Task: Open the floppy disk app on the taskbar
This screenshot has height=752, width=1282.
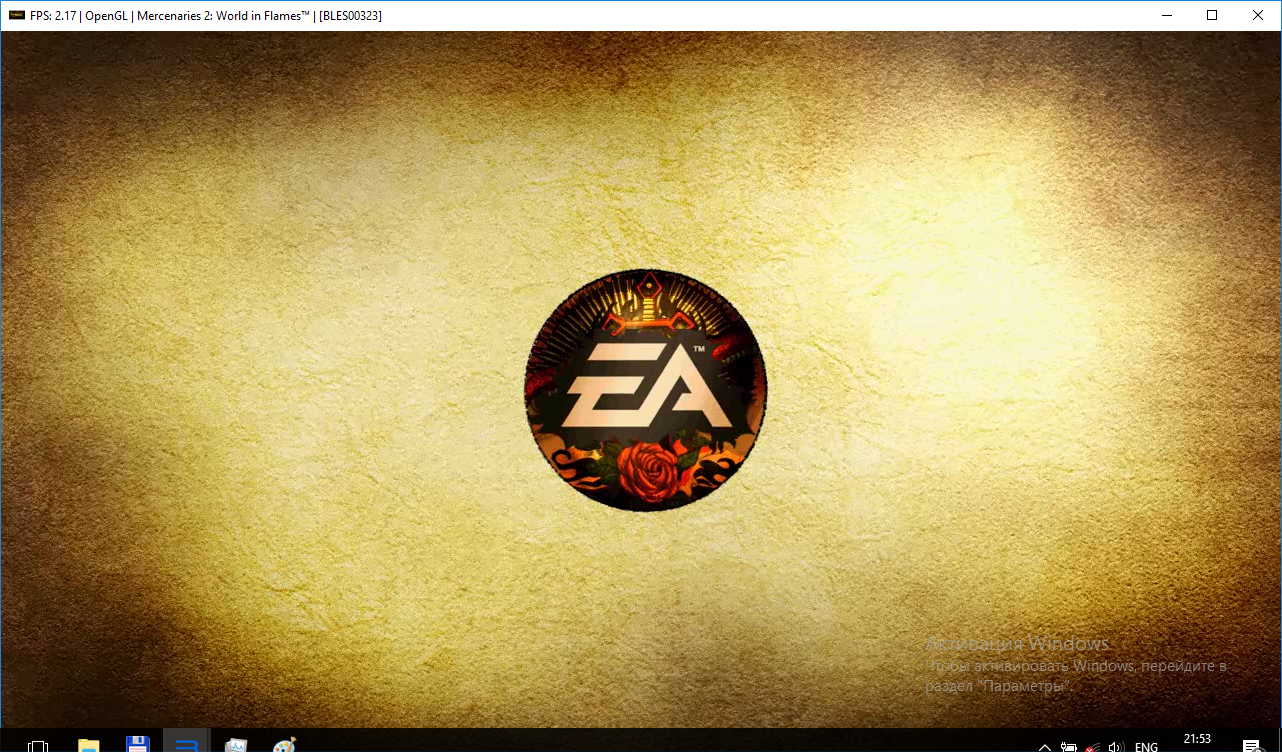Action: tap(137, 745)
